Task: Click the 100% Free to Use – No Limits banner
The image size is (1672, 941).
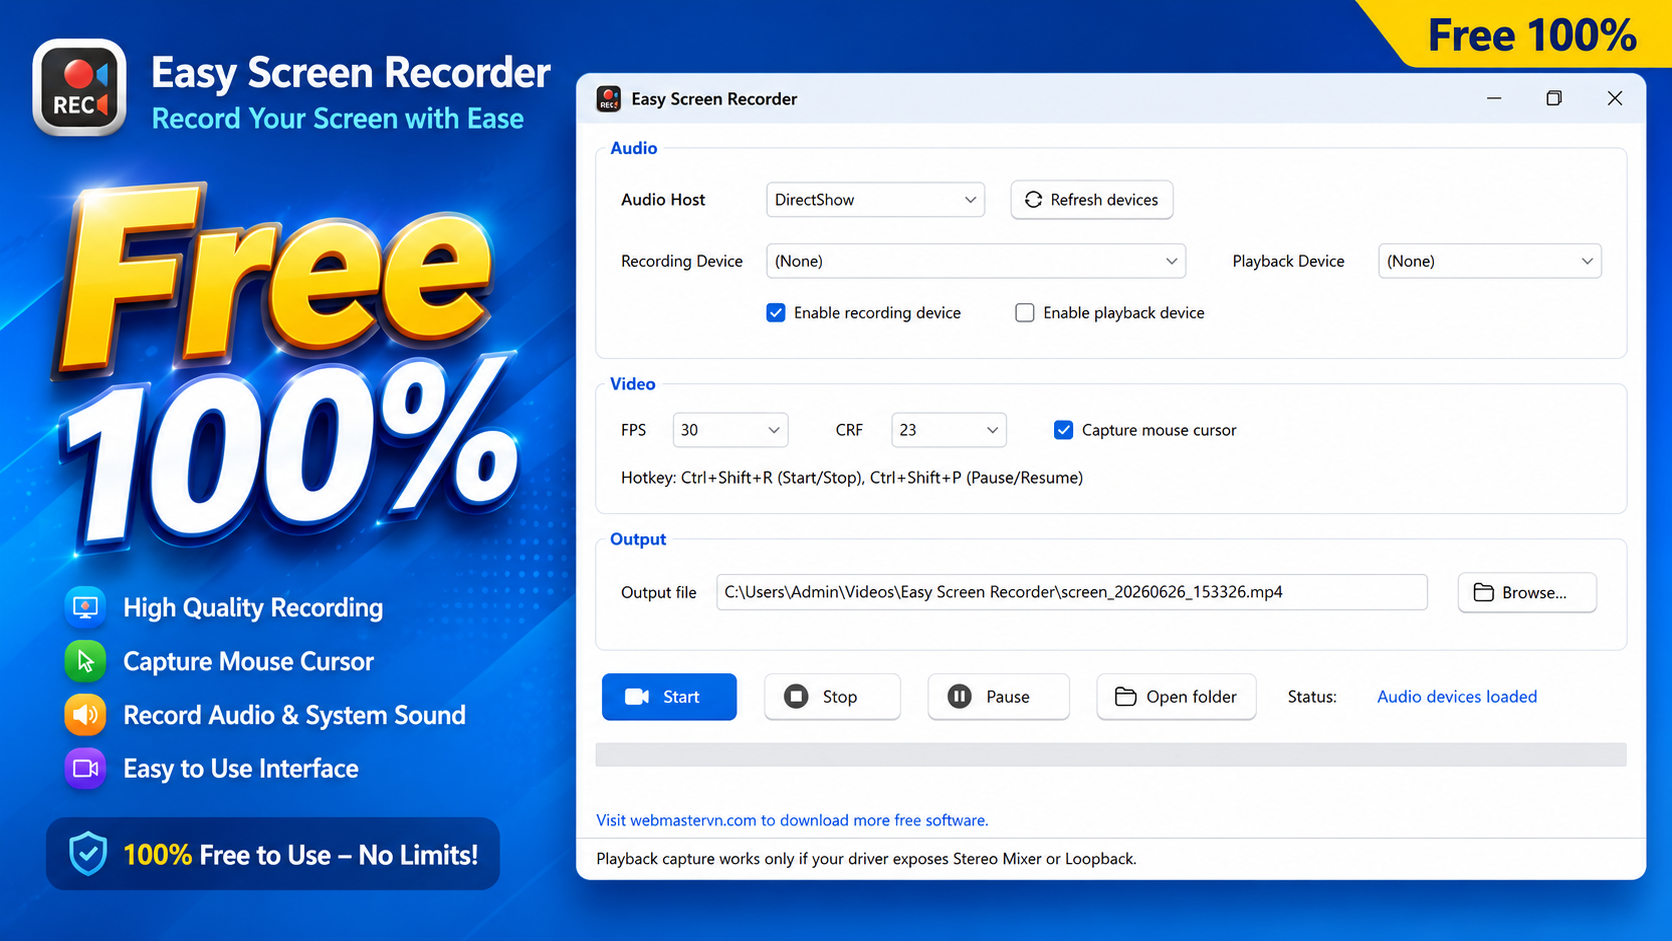Action: (x=273, y=854)
